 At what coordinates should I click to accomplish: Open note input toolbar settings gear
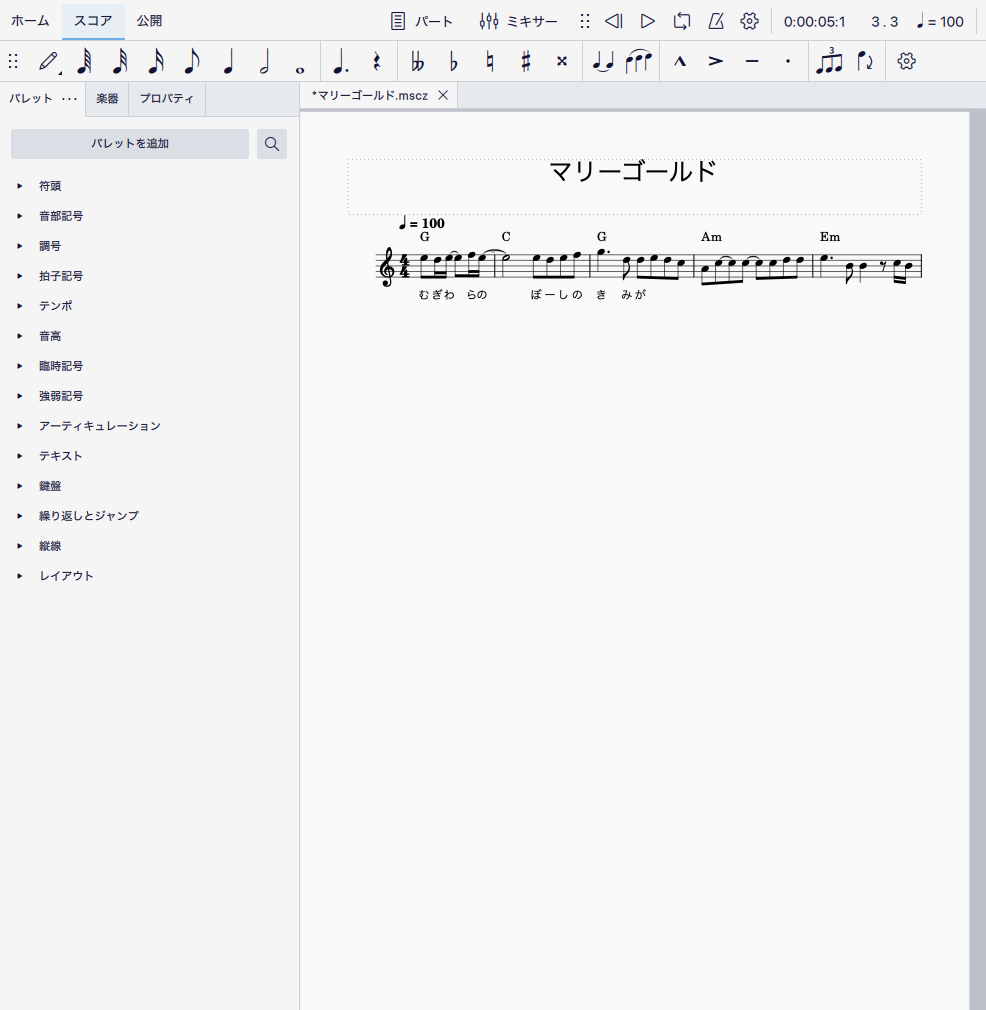906,61
